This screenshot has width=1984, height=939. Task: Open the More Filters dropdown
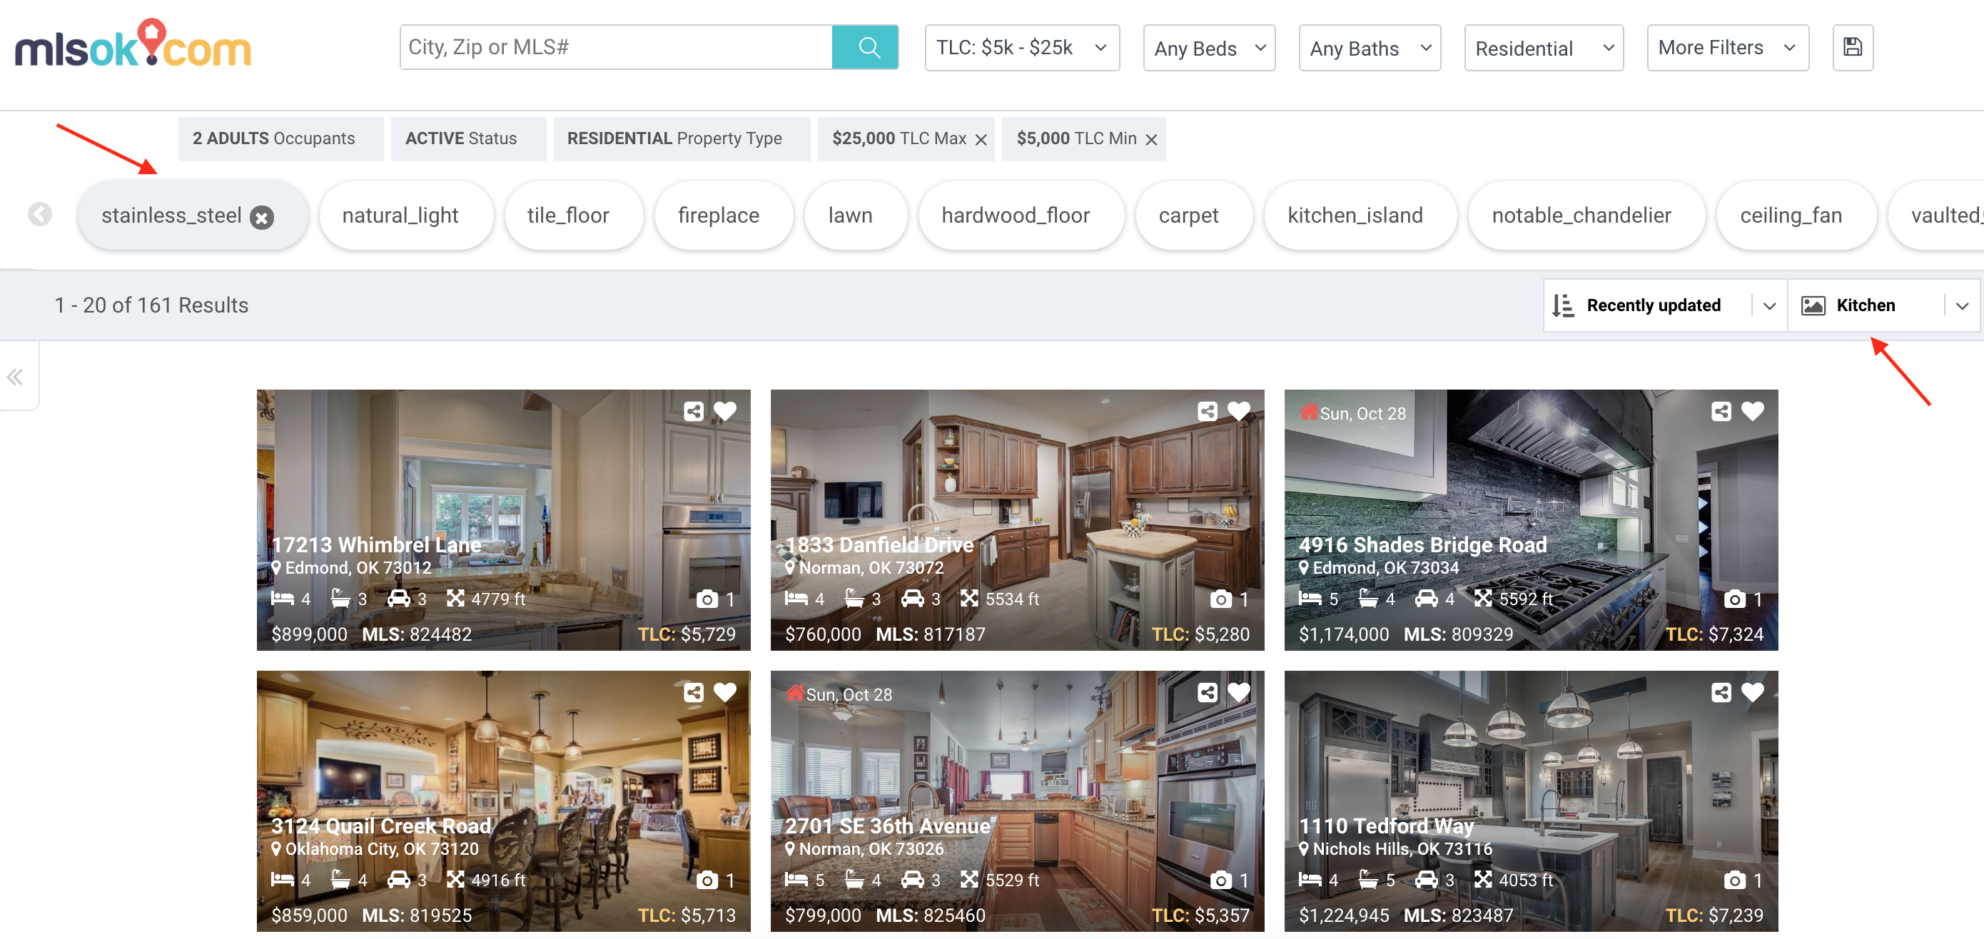pyautogui.click(x=1727, y=47)
